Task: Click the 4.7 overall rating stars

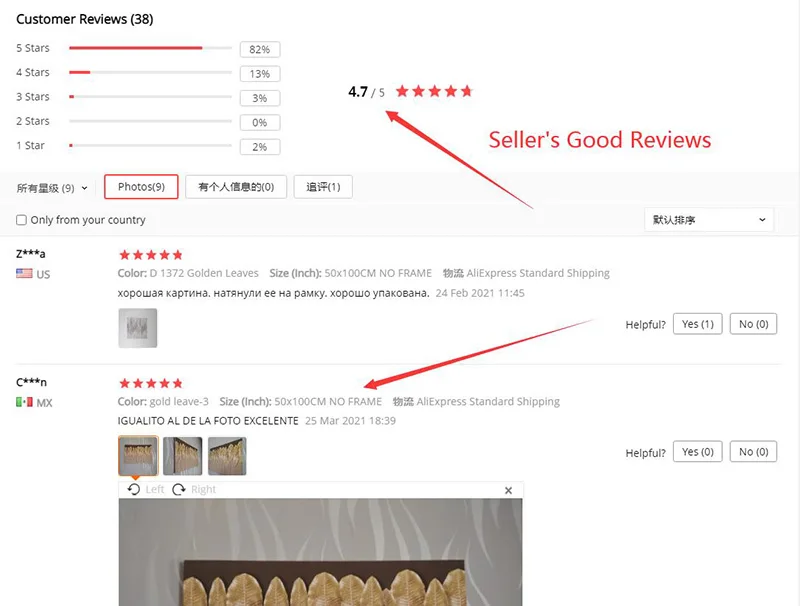Action: 434,91
